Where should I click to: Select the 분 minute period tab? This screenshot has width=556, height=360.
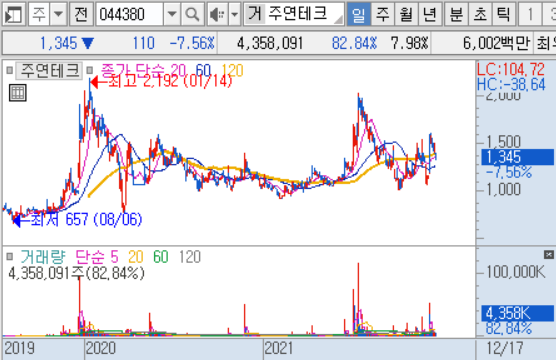click(x=456, y=14)
